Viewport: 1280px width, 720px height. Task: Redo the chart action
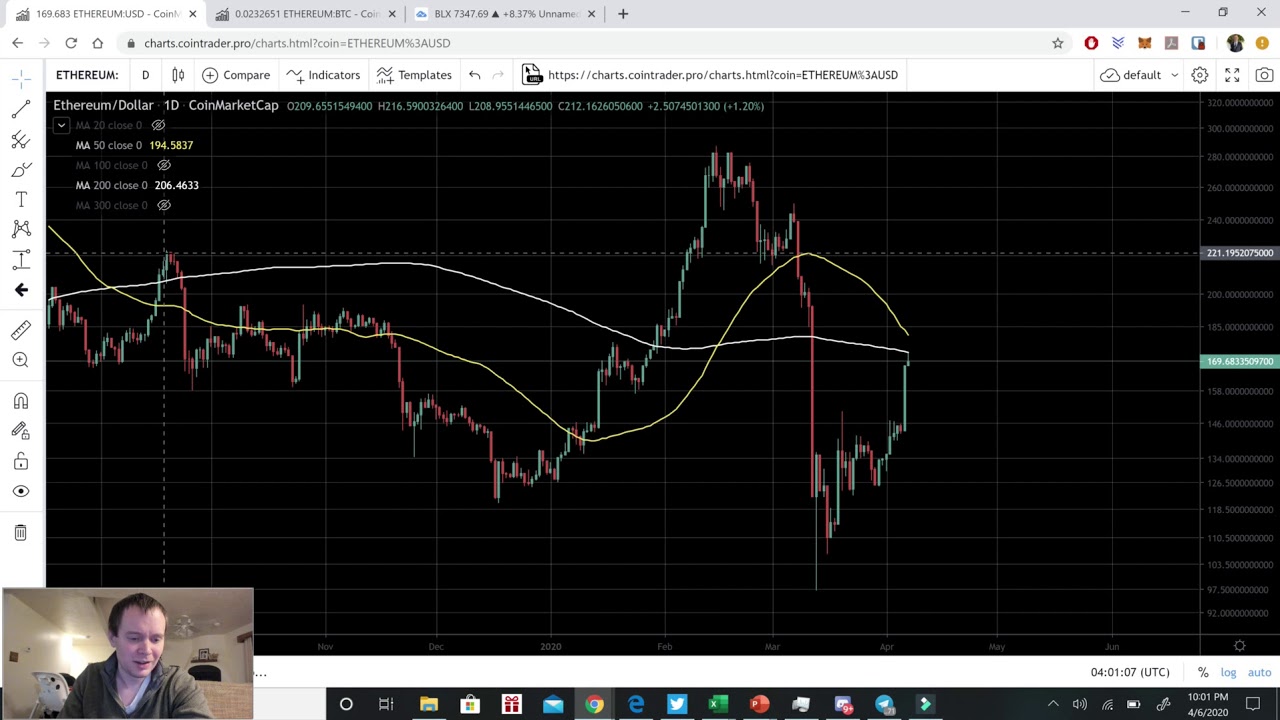pos(498,75)
